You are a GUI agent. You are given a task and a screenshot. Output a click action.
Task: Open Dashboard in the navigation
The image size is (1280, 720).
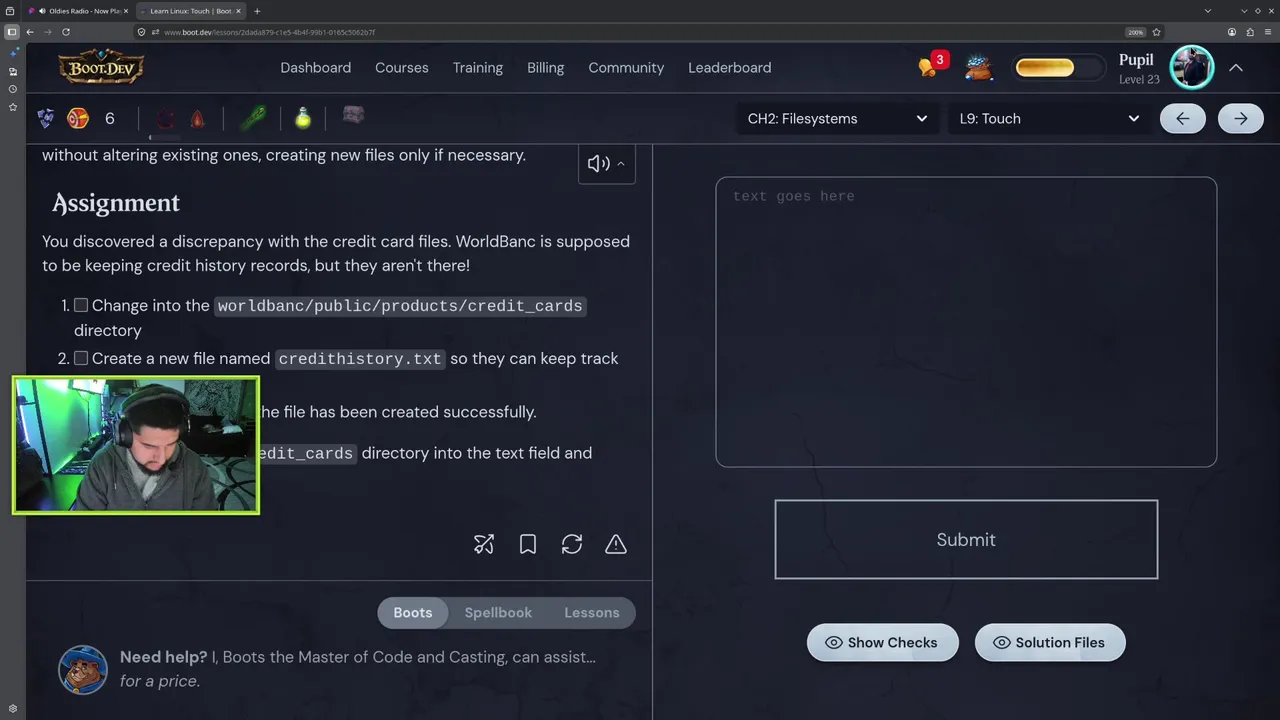click(x=315, y=67)
